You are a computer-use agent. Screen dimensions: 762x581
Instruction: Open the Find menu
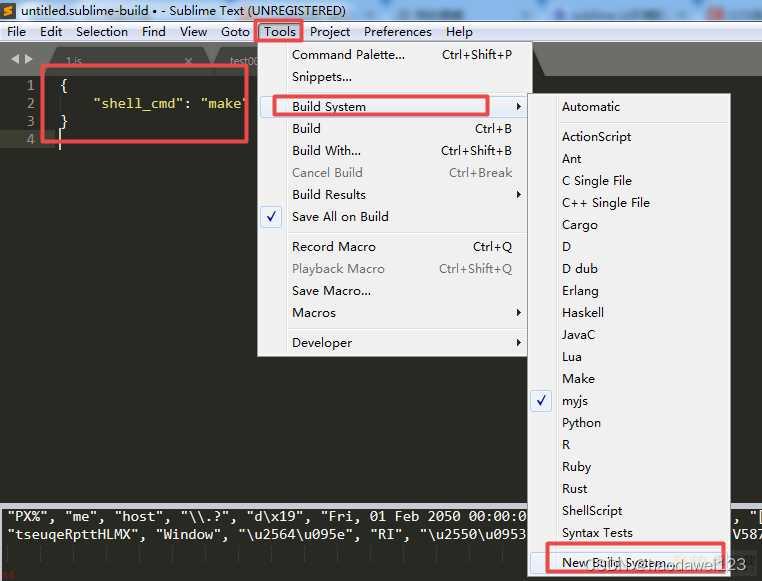coord(154,32)
